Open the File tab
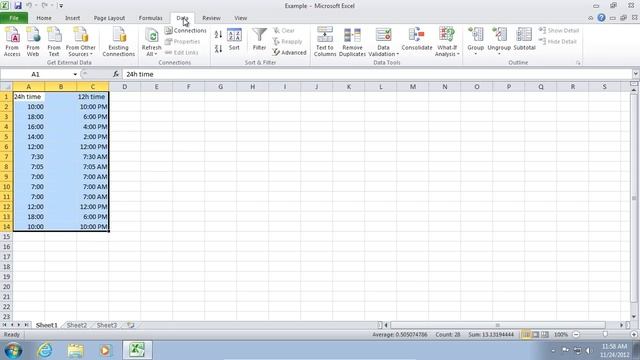This screenshot has width=640, height=360. pyautogui.click(x=14, y=18)
